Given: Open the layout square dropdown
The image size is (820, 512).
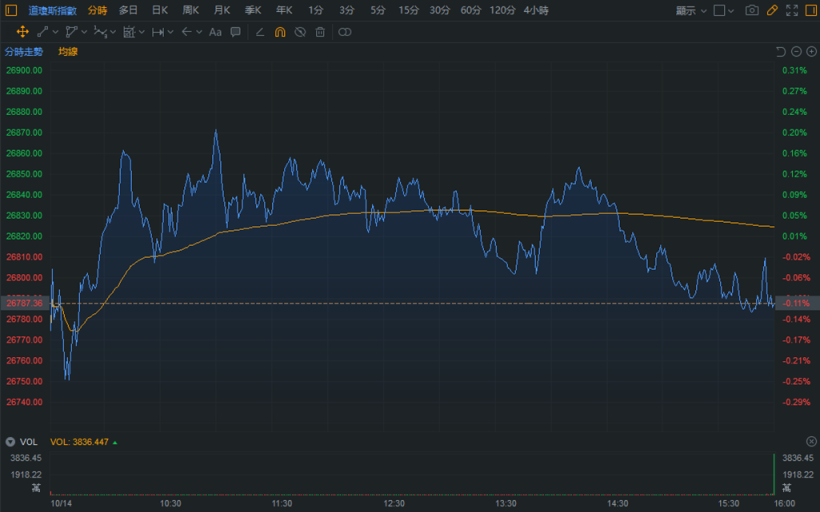Looking at the screenshot, I should tap(724, 10).
